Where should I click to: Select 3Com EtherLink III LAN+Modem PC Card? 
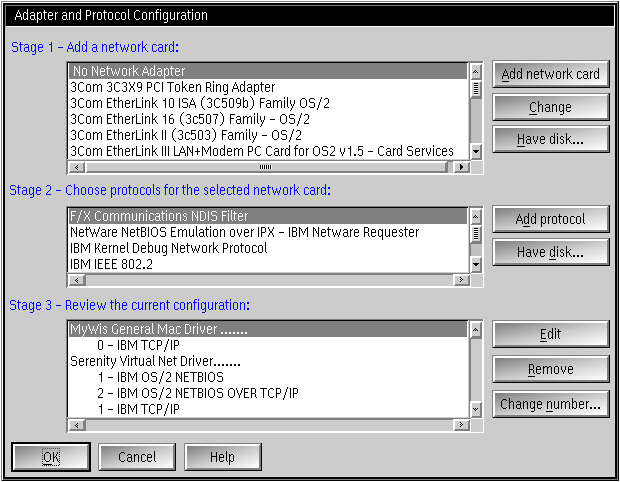268,151
